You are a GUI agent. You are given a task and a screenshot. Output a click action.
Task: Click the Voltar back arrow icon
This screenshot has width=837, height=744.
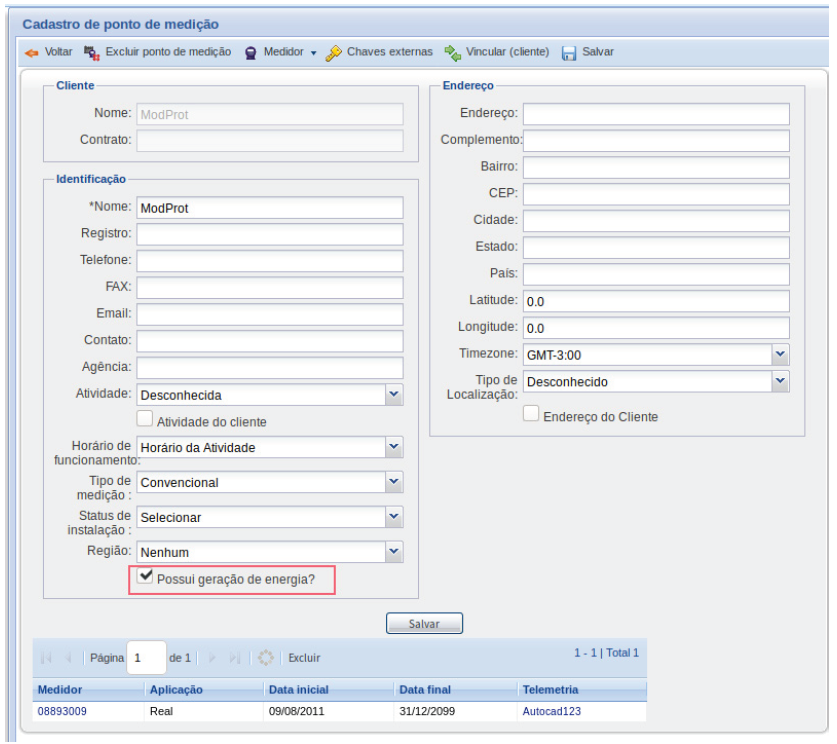tap(31, 52)
